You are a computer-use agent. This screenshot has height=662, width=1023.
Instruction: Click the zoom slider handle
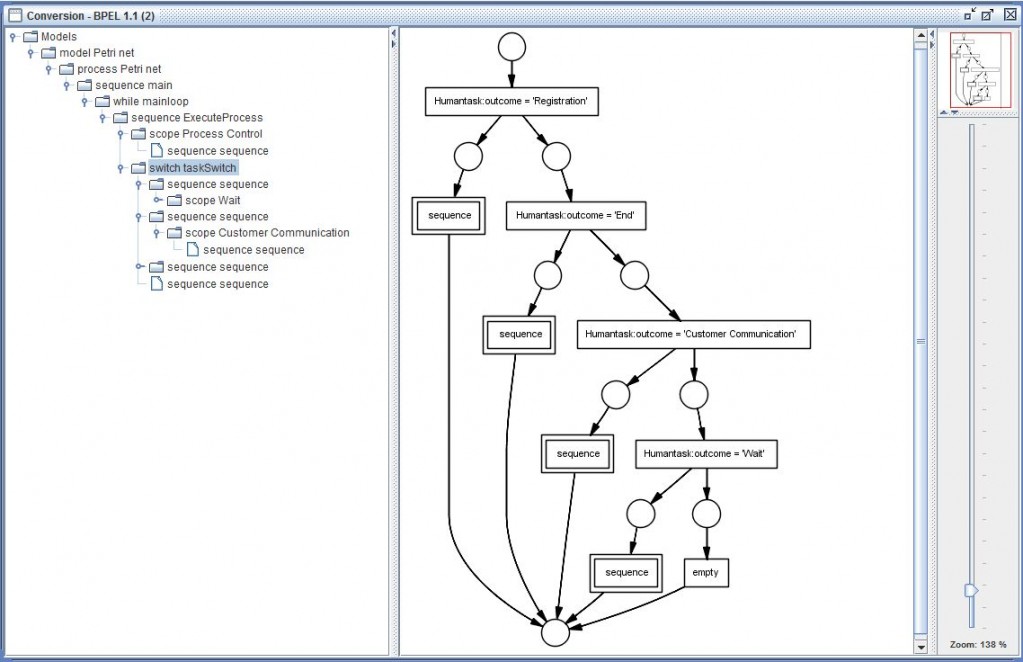(970, 591)
